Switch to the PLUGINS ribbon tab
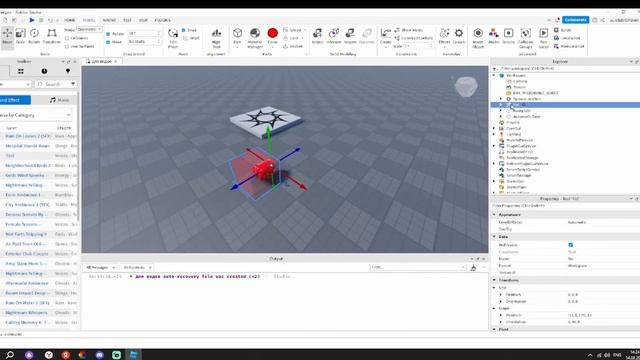This screenshot has width=640, height=360. click(x=162, y=20)
